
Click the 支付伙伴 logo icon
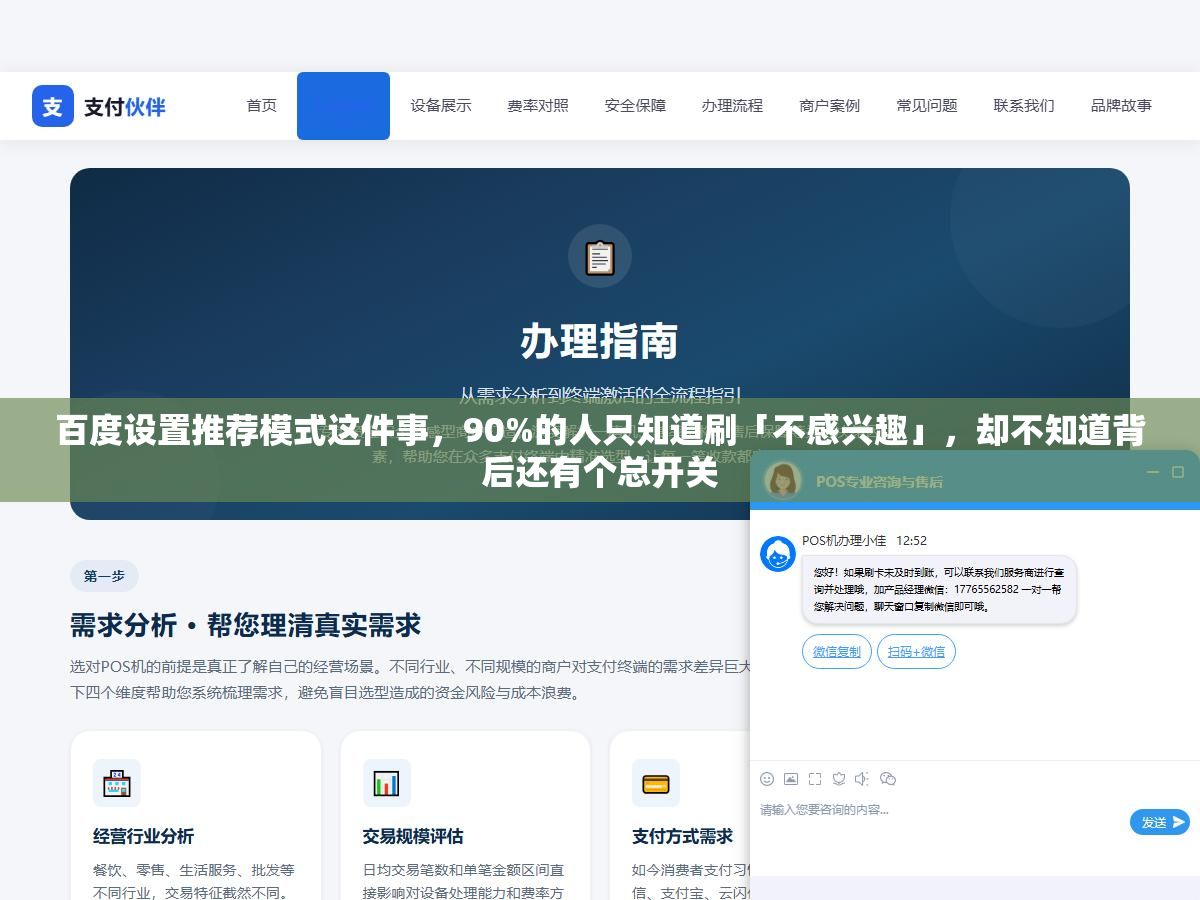[x=53, y=106]
